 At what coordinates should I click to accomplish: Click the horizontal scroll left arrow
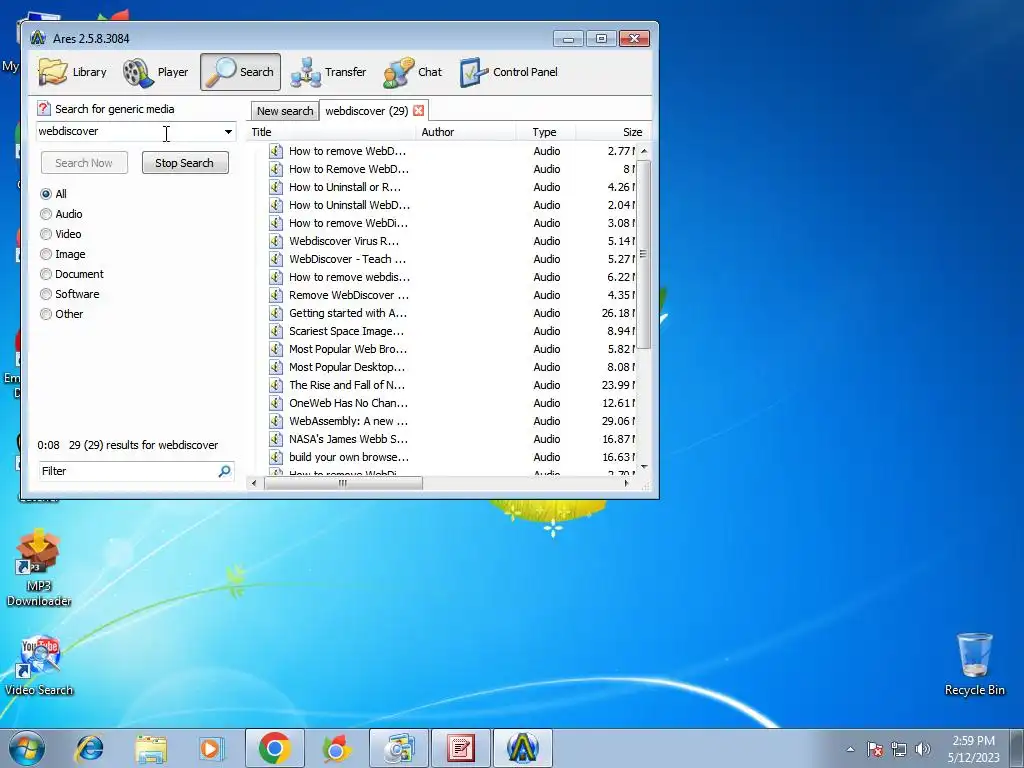coord(255,483)
